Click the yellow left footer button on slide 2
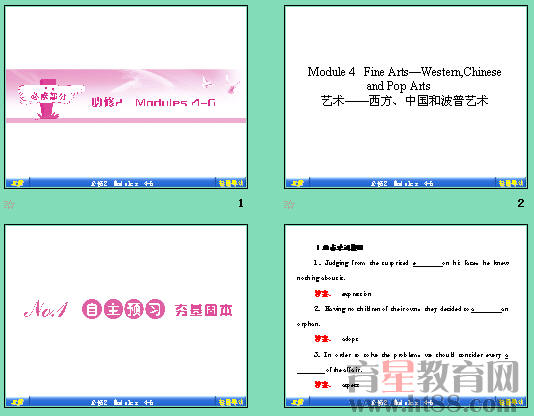Viewport: 534px width, 416px height. 297,183
